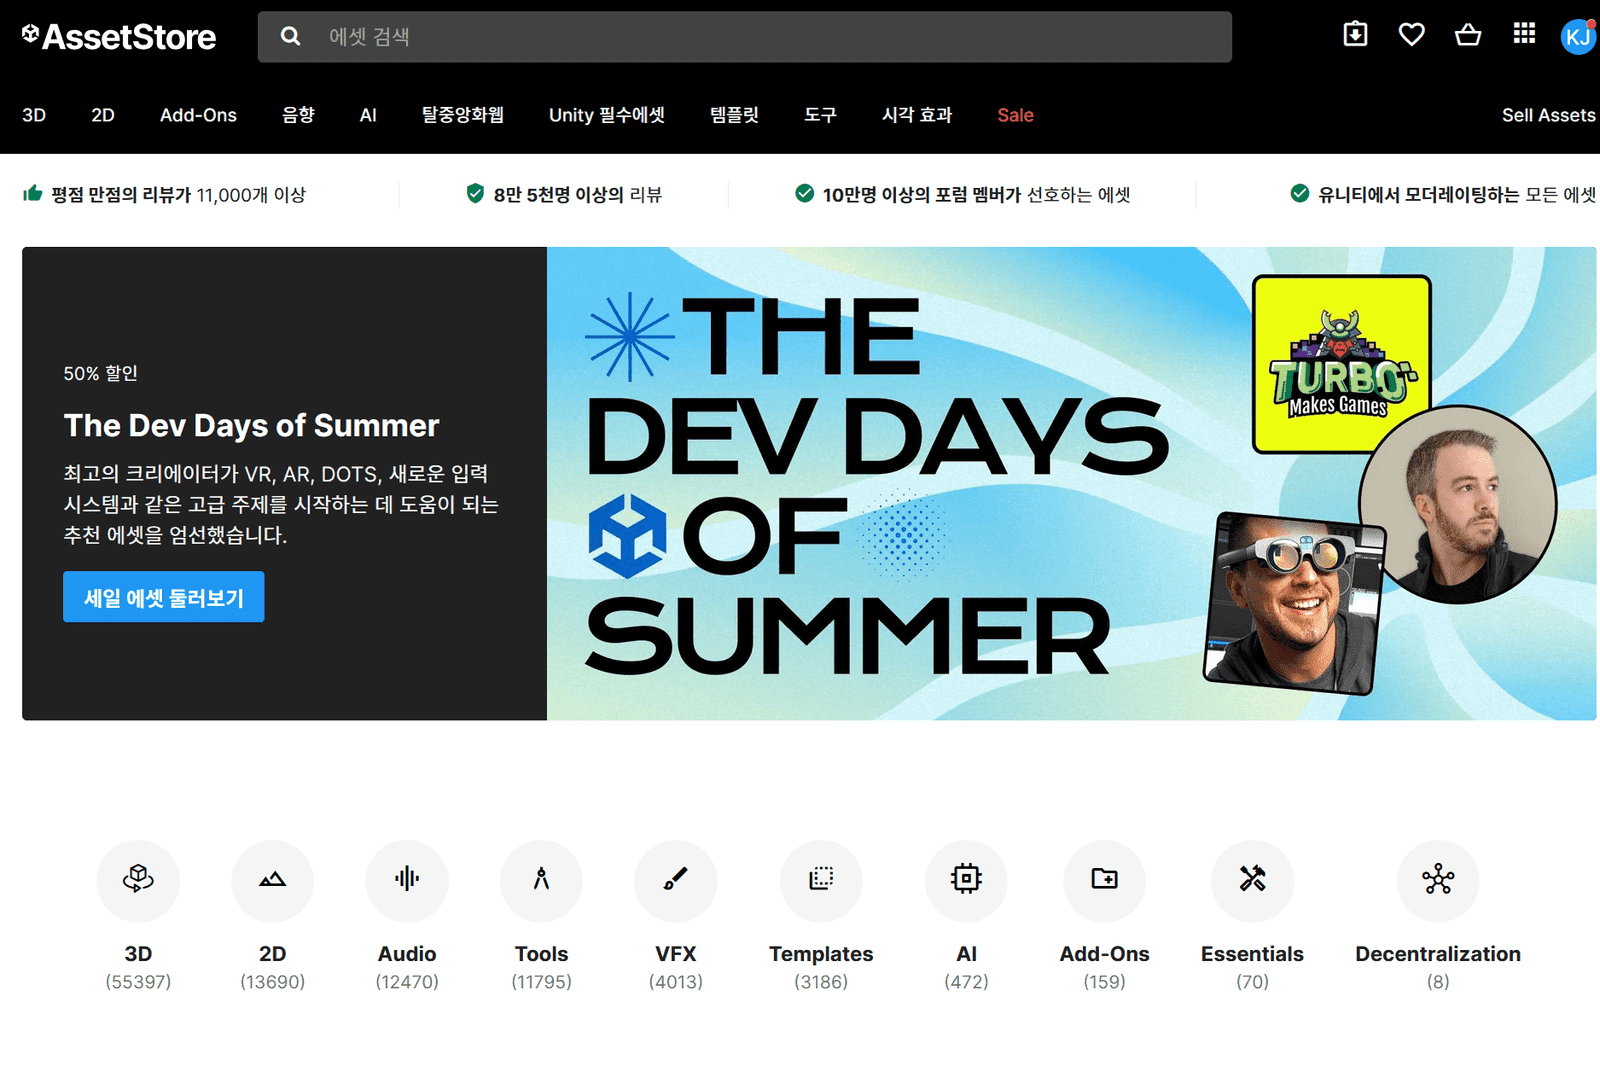This screenshot has height=1068, width=1600.
Task: Open My Assets download icon
Action: tap(1355, 34)
